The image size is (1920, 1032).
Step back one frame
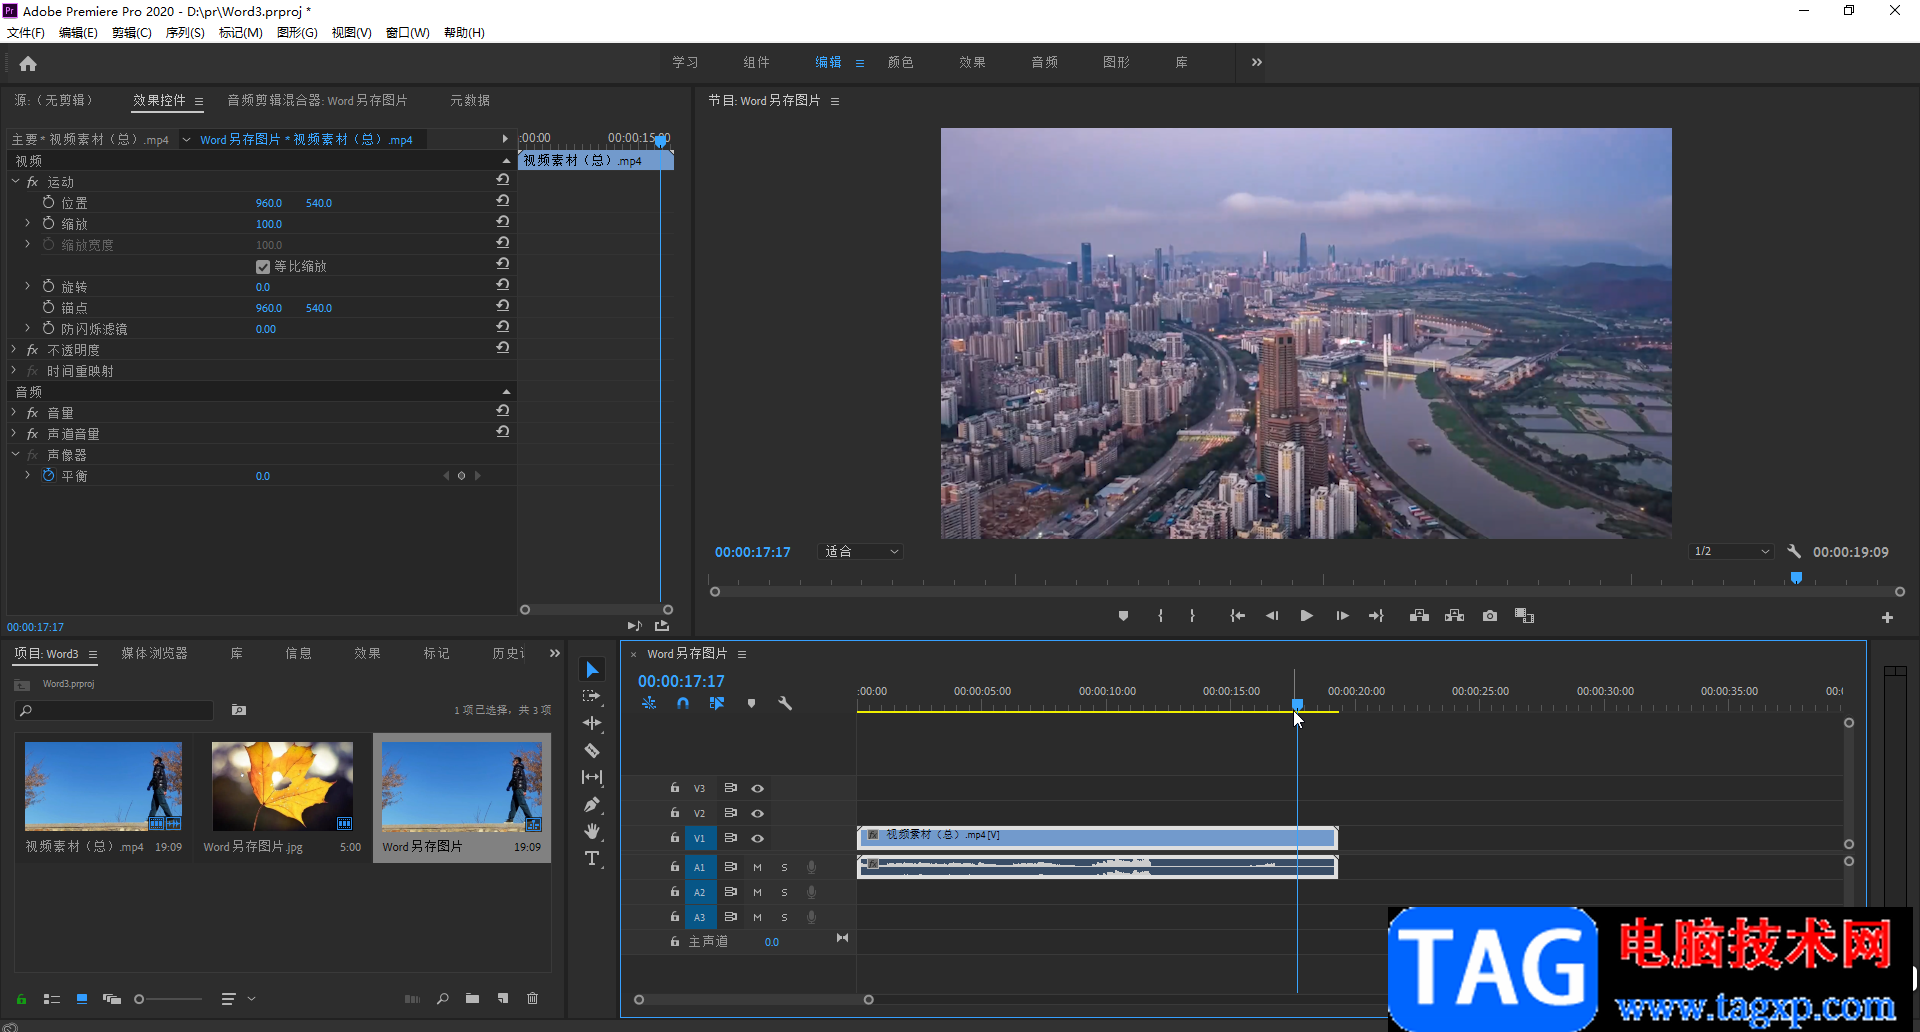(1272, 616)
